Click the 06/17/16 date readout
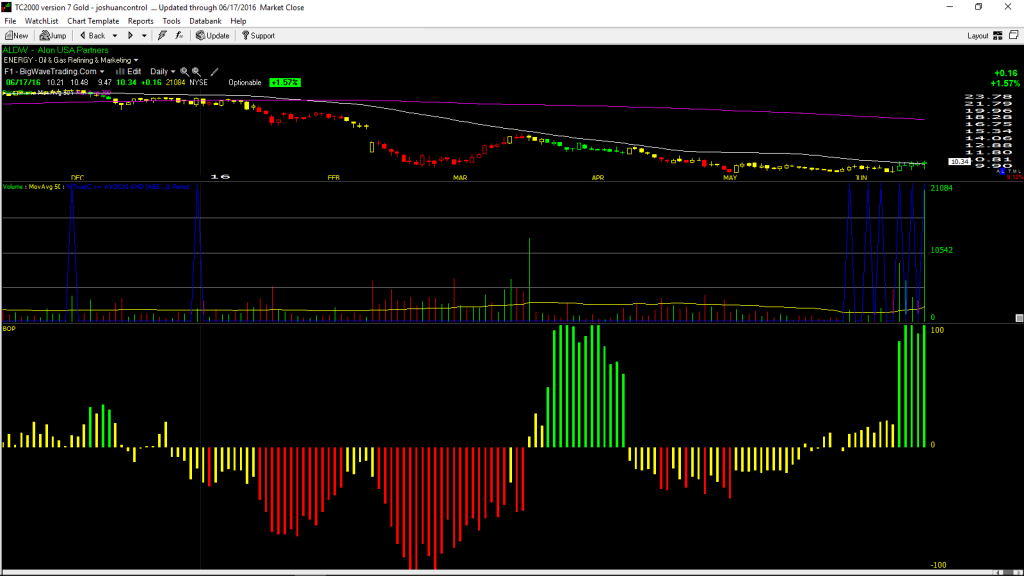 [x=24, y=82]
